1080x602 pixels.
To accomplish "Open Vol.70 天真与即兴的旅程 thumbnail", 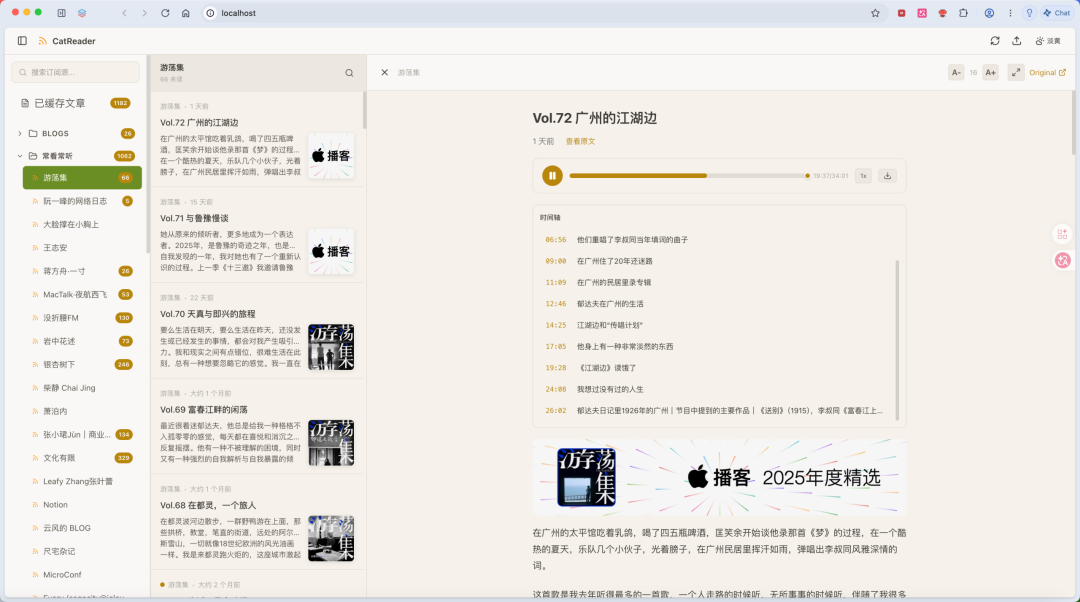I will (331, 347).
